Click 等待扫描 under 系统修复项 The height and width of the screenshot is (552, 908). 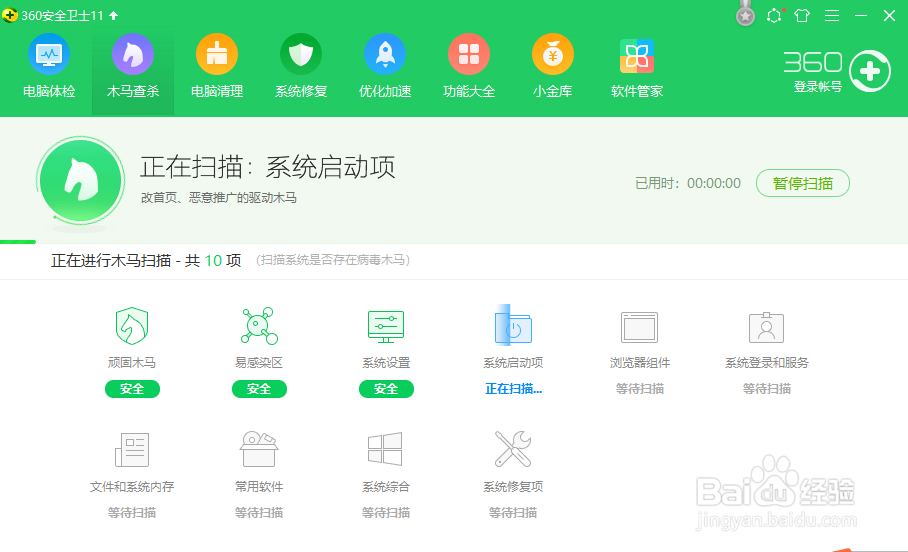click(x=513, y=513)
